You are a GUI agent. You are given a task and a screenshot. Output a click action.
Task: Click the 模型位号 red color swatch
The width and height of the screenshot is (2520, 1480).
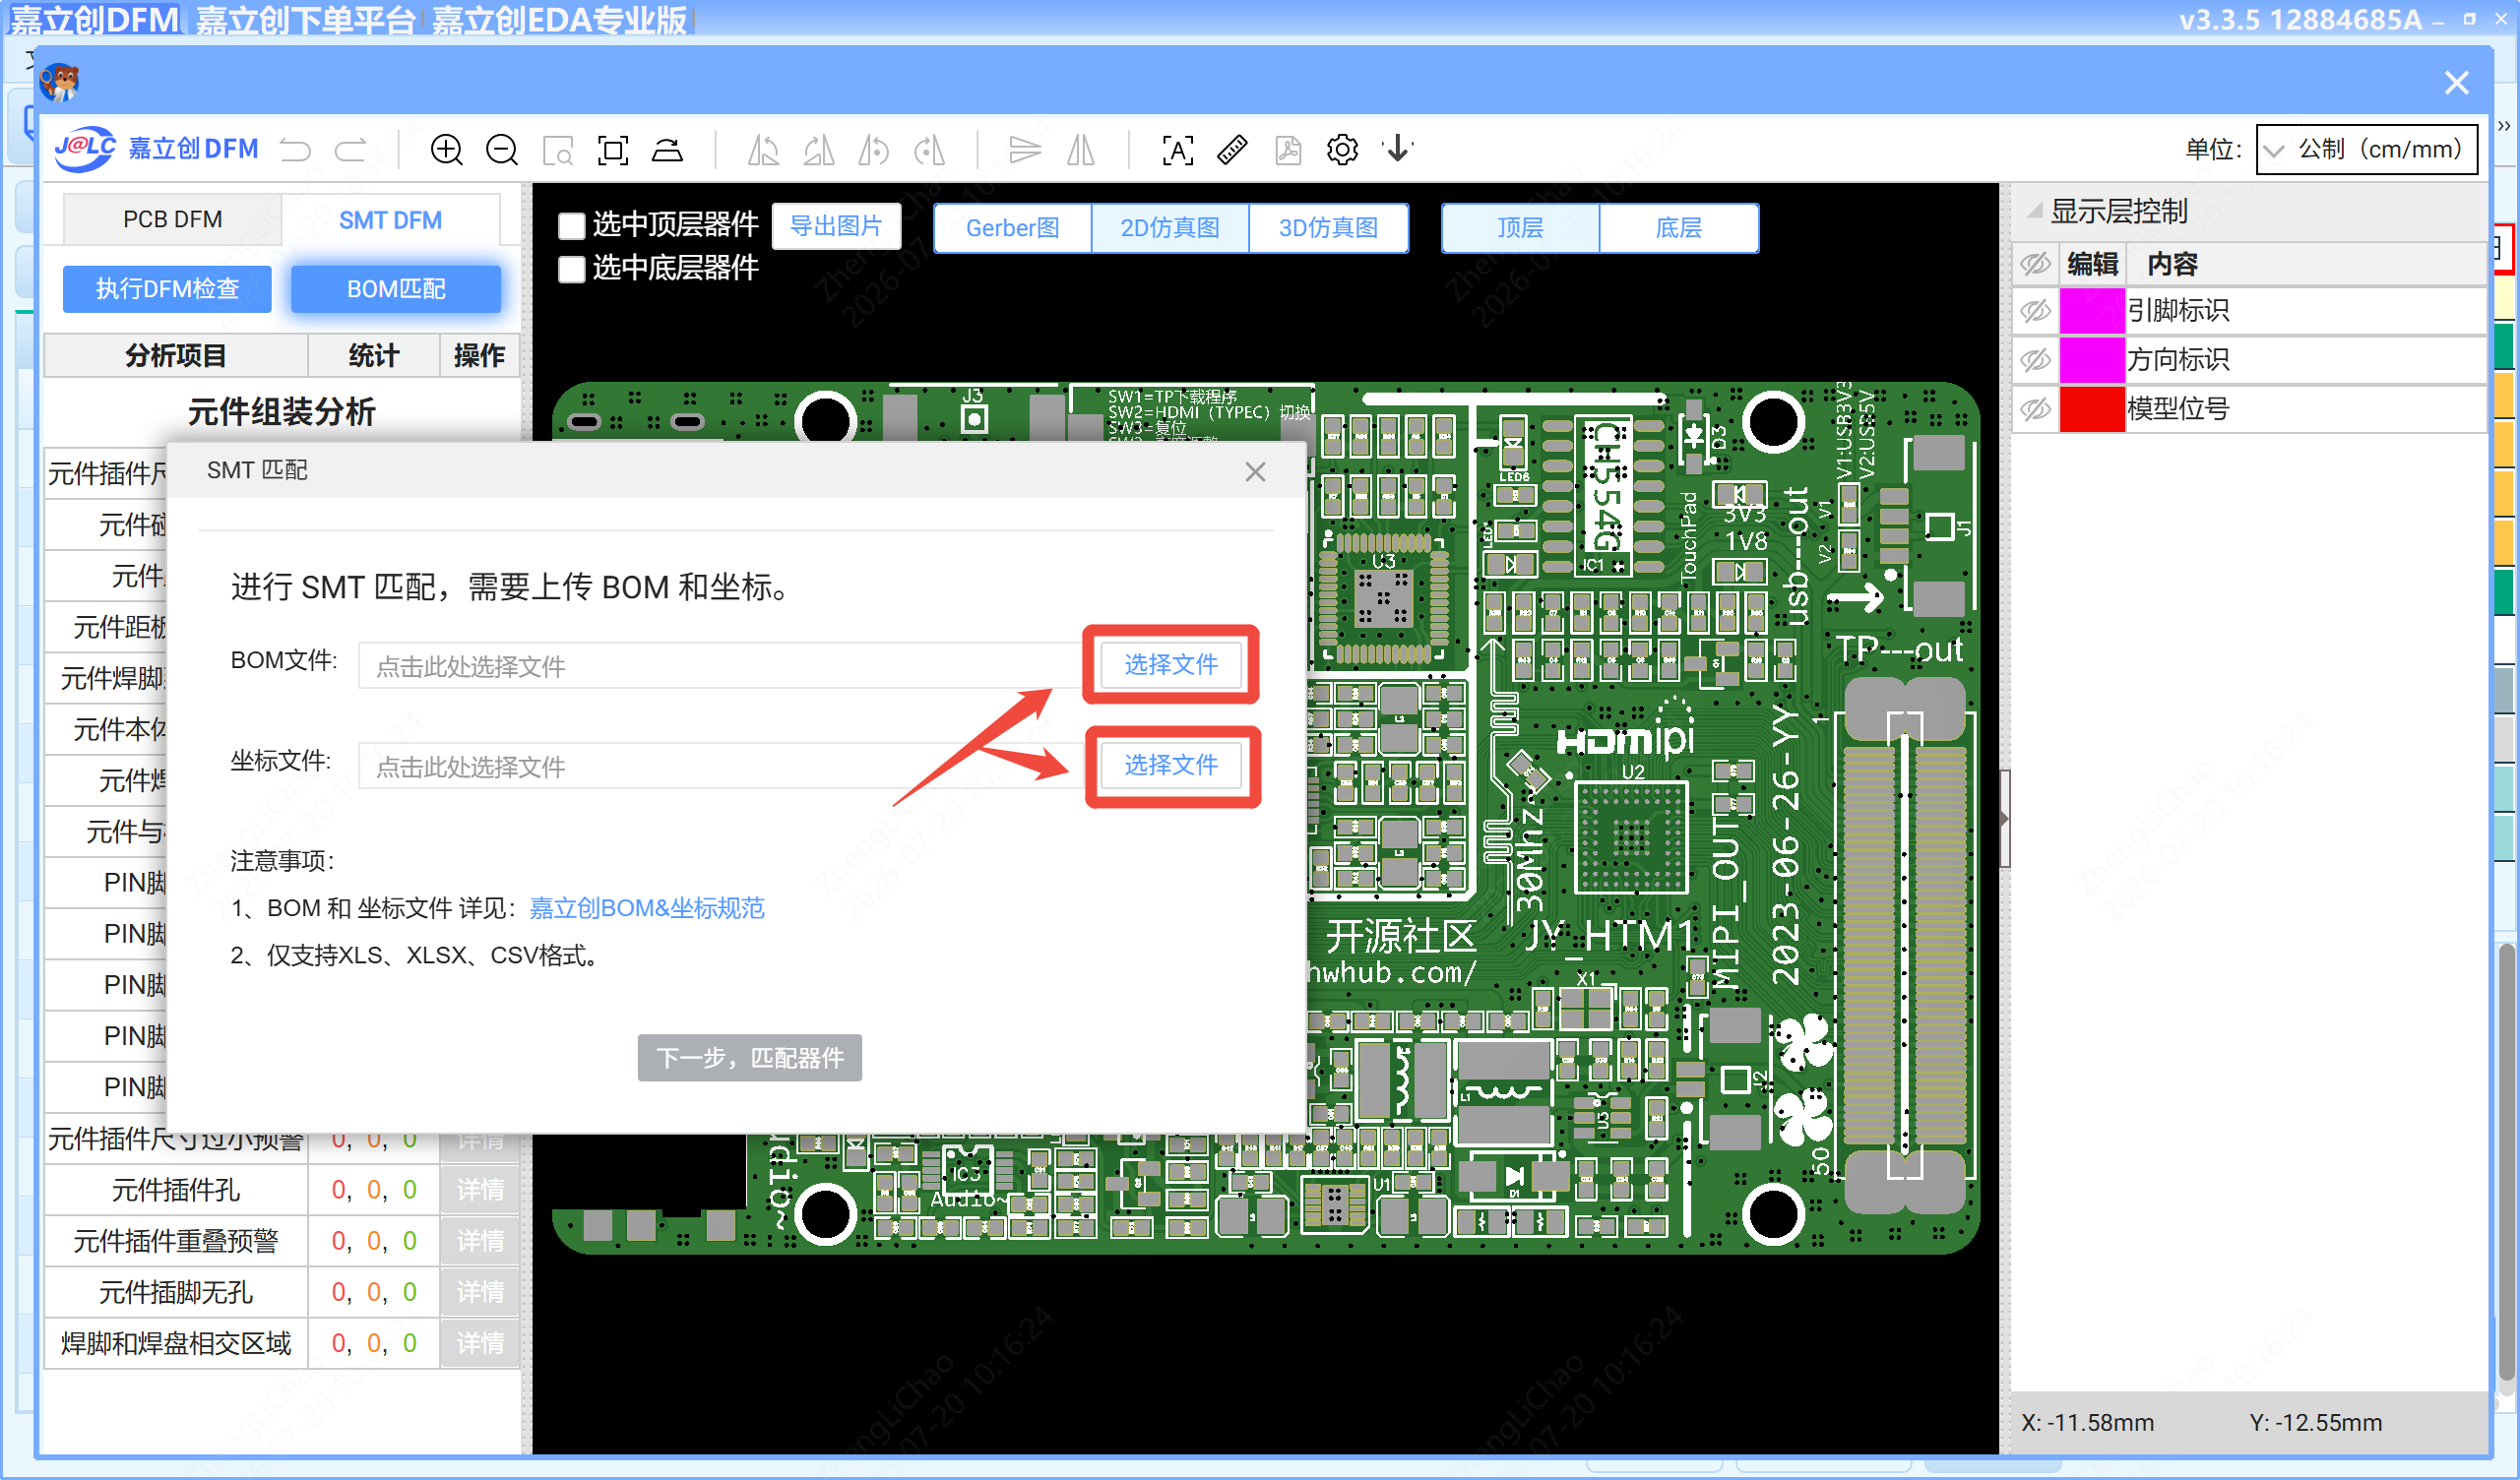coord(2092,409)
